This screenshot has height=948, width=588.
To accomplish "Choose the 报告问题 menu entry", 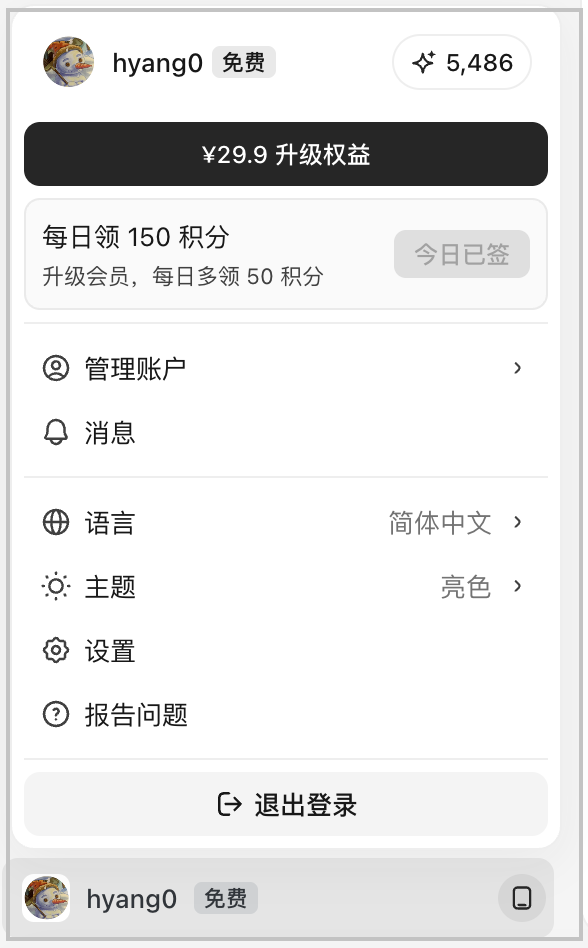I will 286,715.
